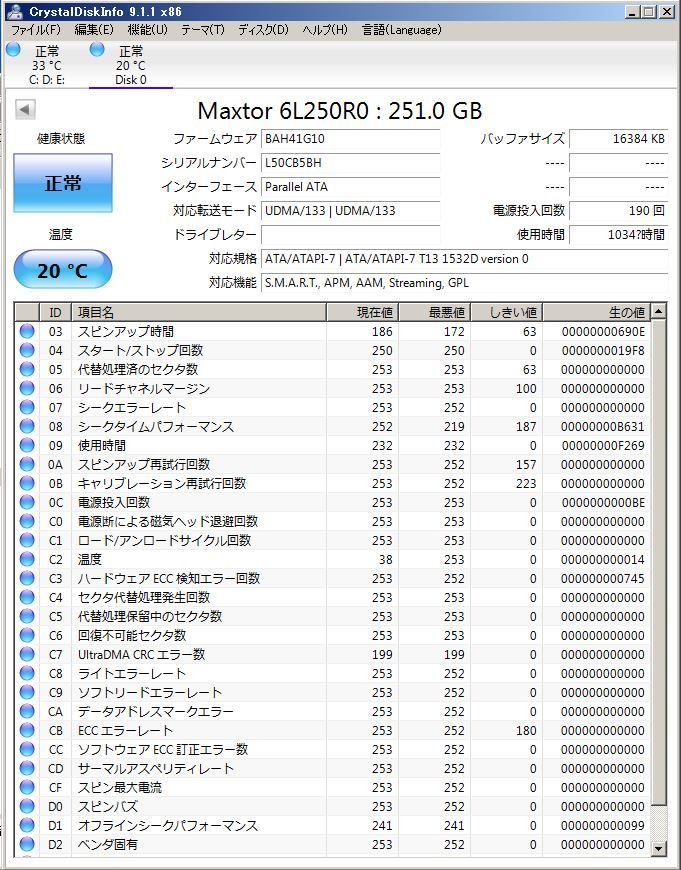Click status circle for スピンバズ row
This screenshot has height=870, width=681.
pos(27,806)
